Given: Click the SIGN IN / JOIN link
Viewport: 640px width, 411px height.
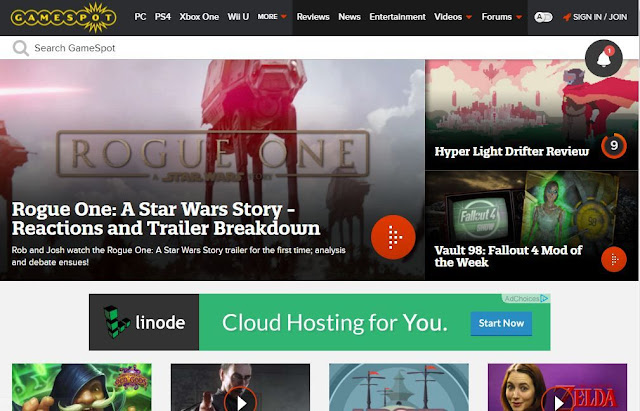Looking at the screenshot, I should 600,17.
